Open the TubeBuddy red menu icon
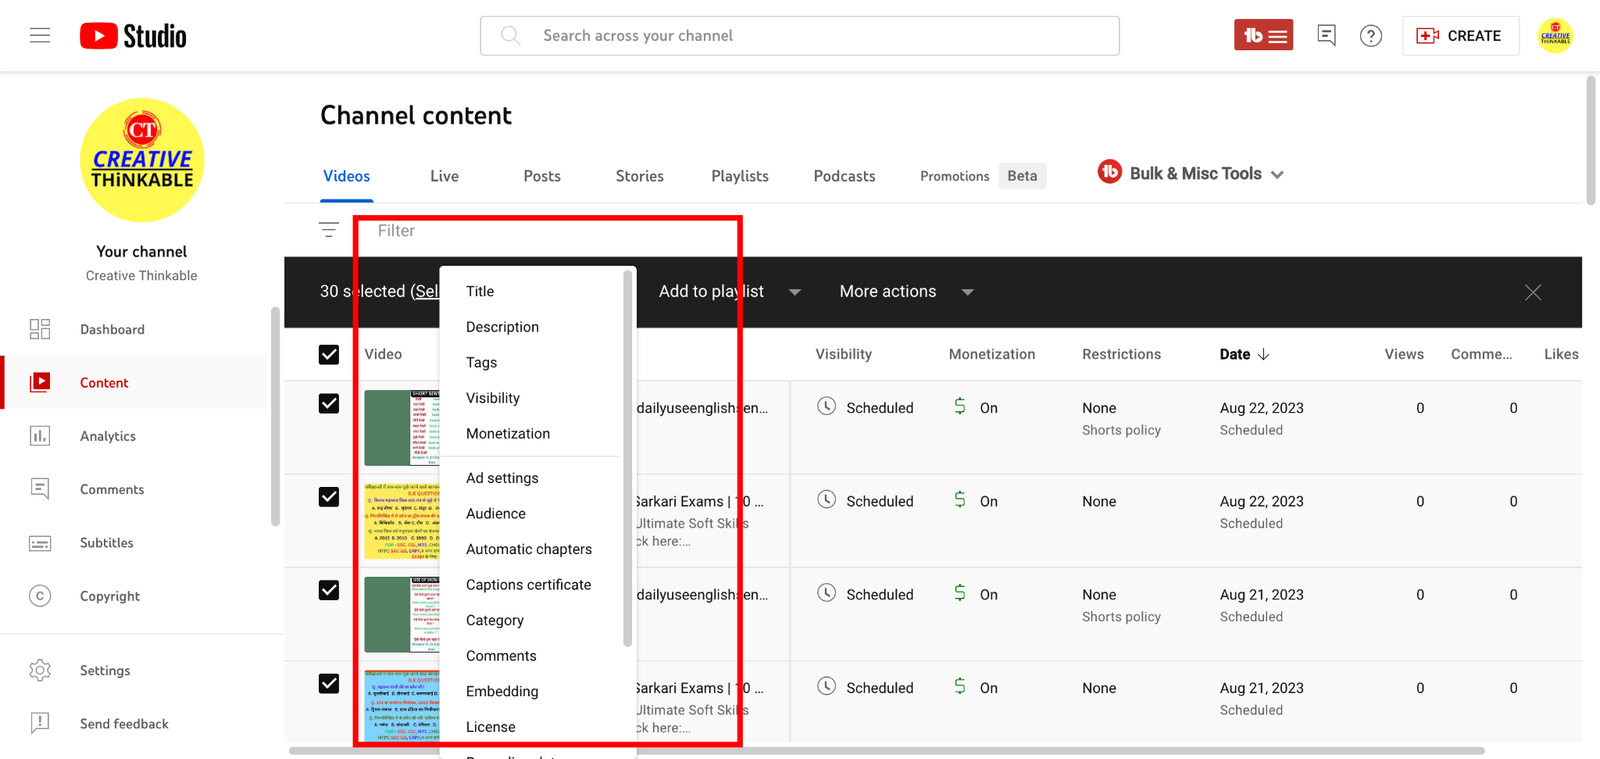 click(x=1263, y=36)
